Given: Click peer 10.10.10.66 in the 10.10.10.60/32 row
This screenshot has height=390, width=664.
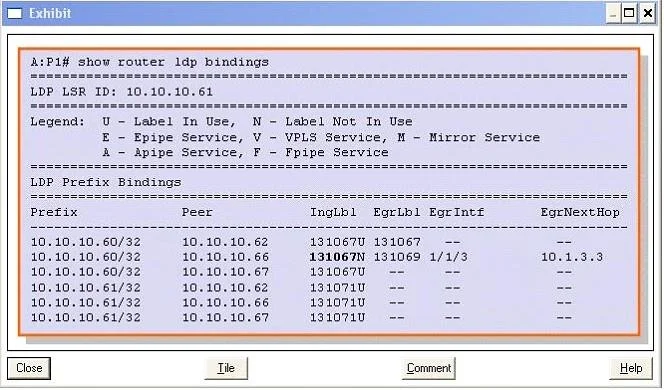Looking at the screenshot, I should point(225,257).
